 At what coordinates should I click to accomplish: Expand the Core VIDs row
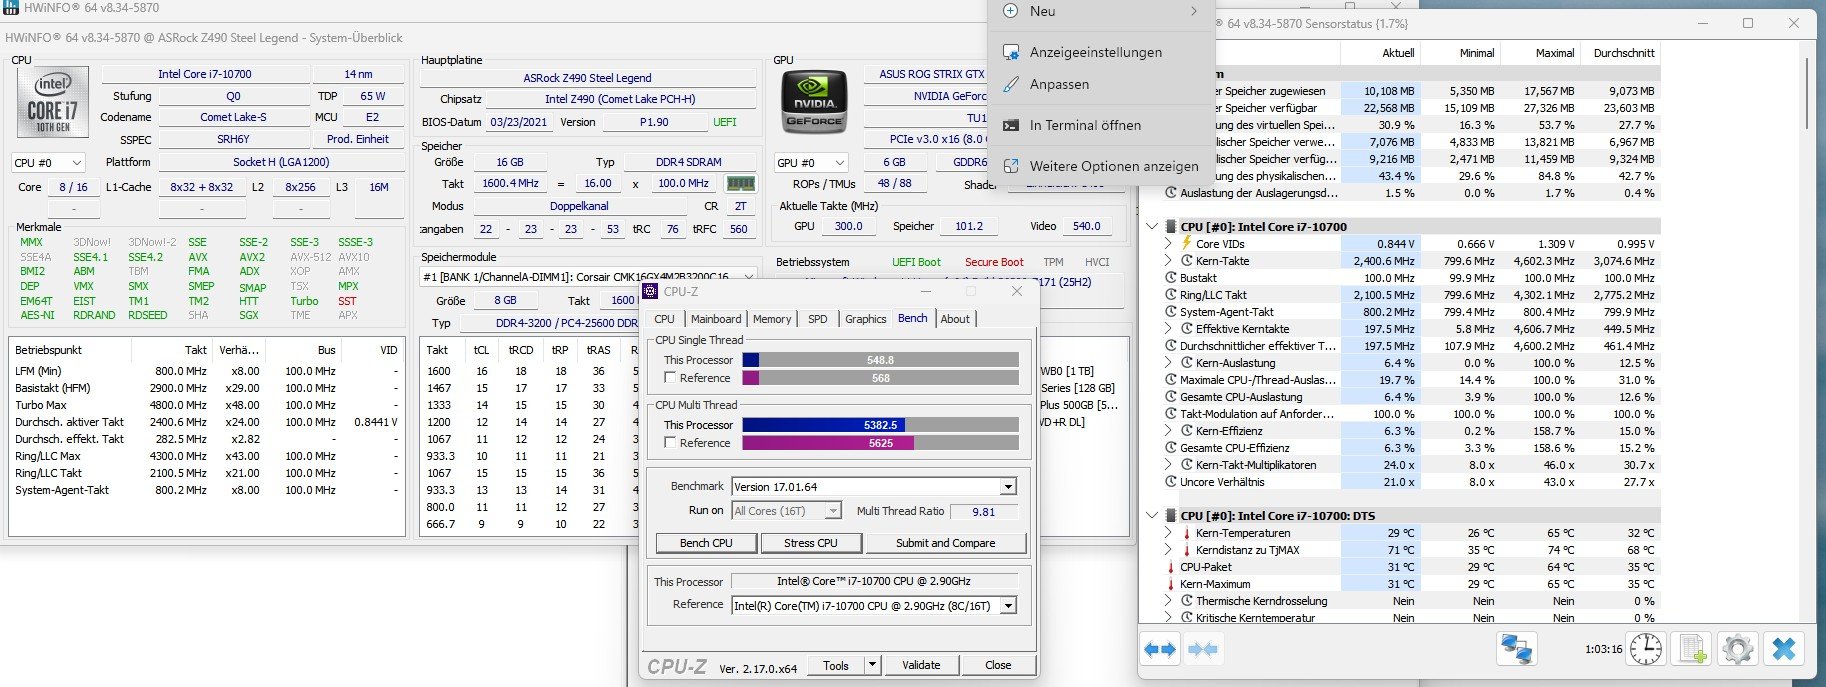tap(1168, 244)
